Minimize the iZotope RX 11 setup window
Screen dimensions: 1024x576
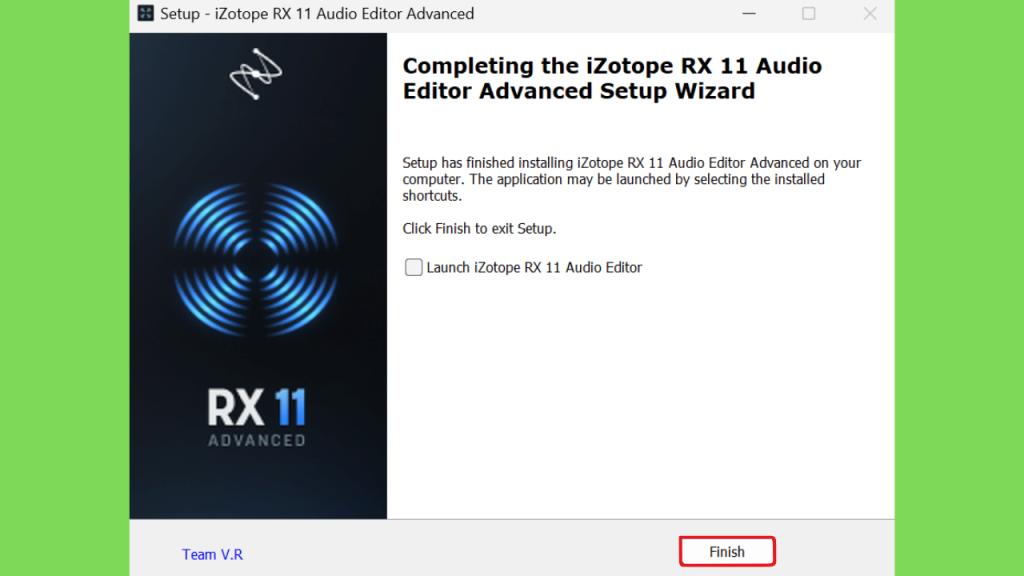[x=749, y=13]
